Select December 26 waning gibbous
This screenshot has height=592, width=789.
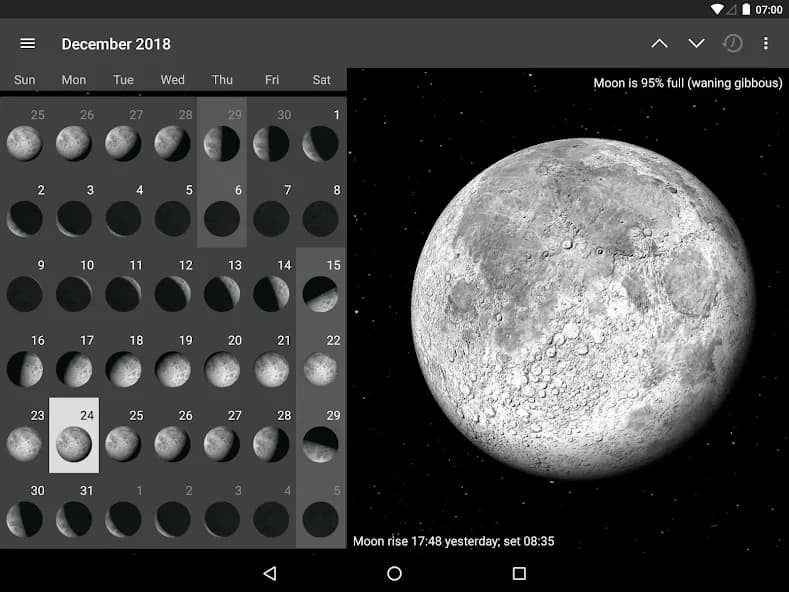[x=173, y=435]
